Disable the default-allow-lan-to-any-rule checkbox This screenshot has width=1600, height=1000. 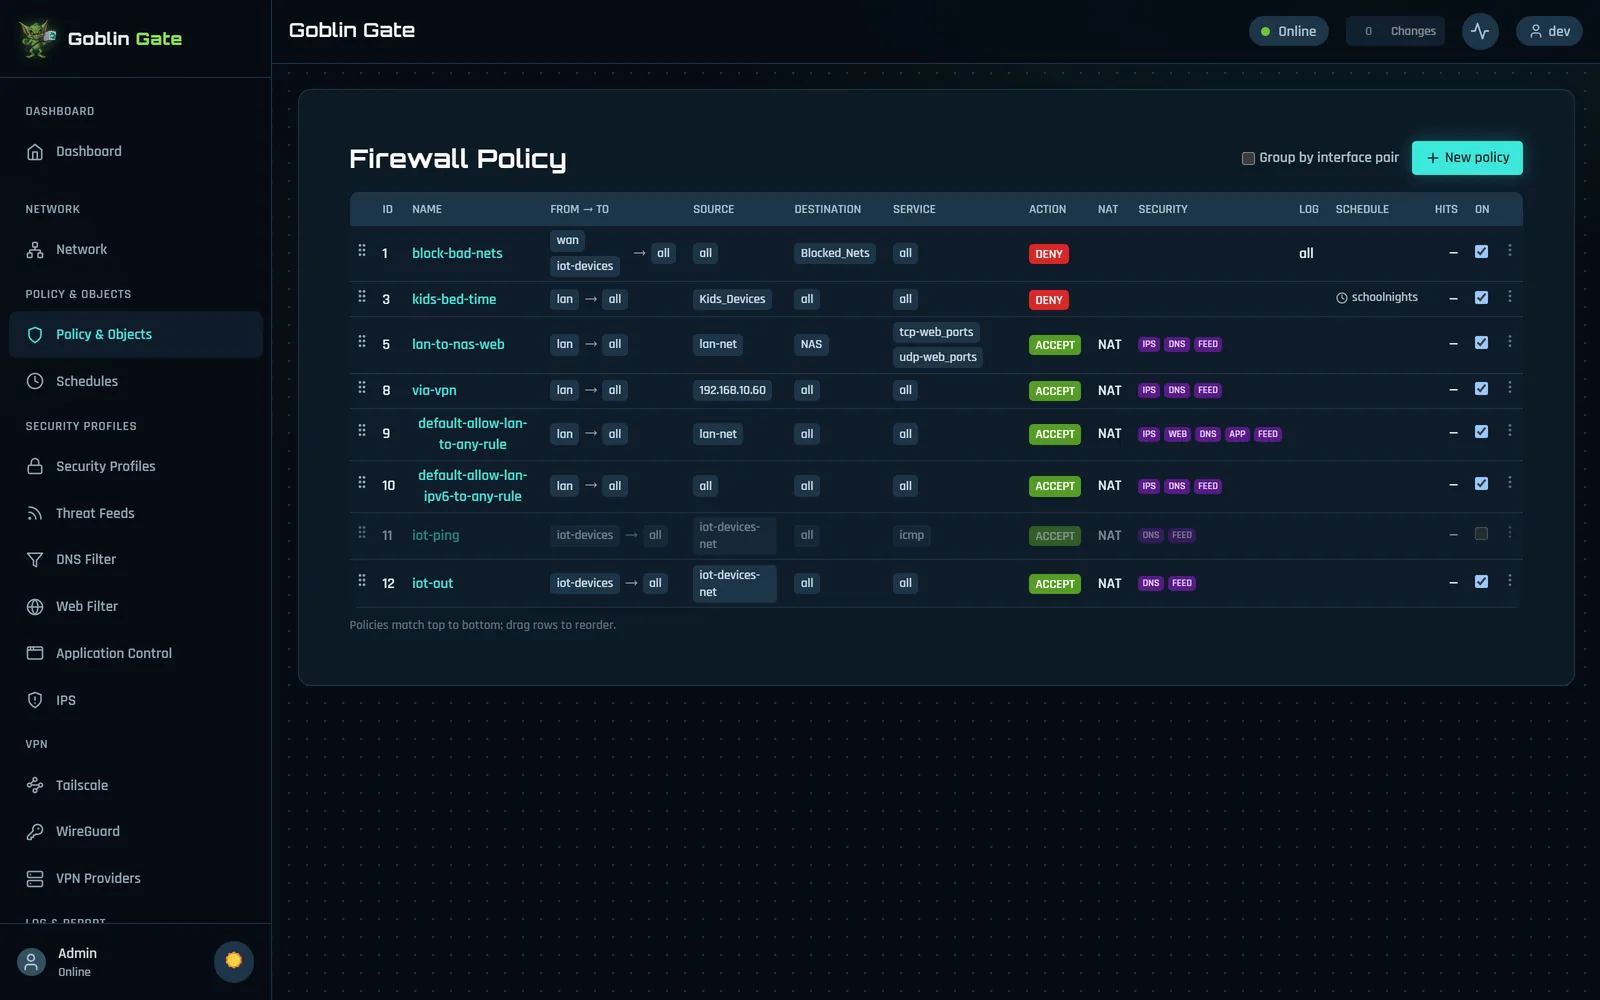coord(1481,432)
